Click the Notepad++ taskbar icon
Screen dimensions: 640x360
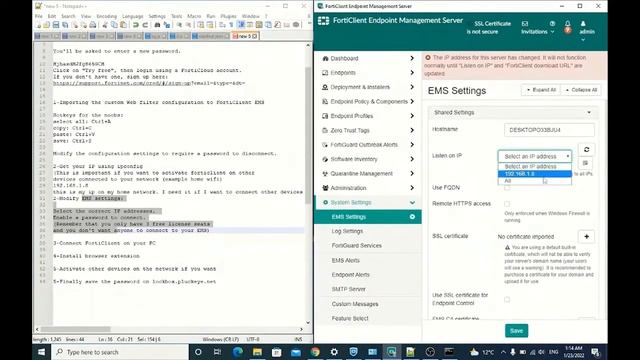pyautogui.click(x=411, y=351)
